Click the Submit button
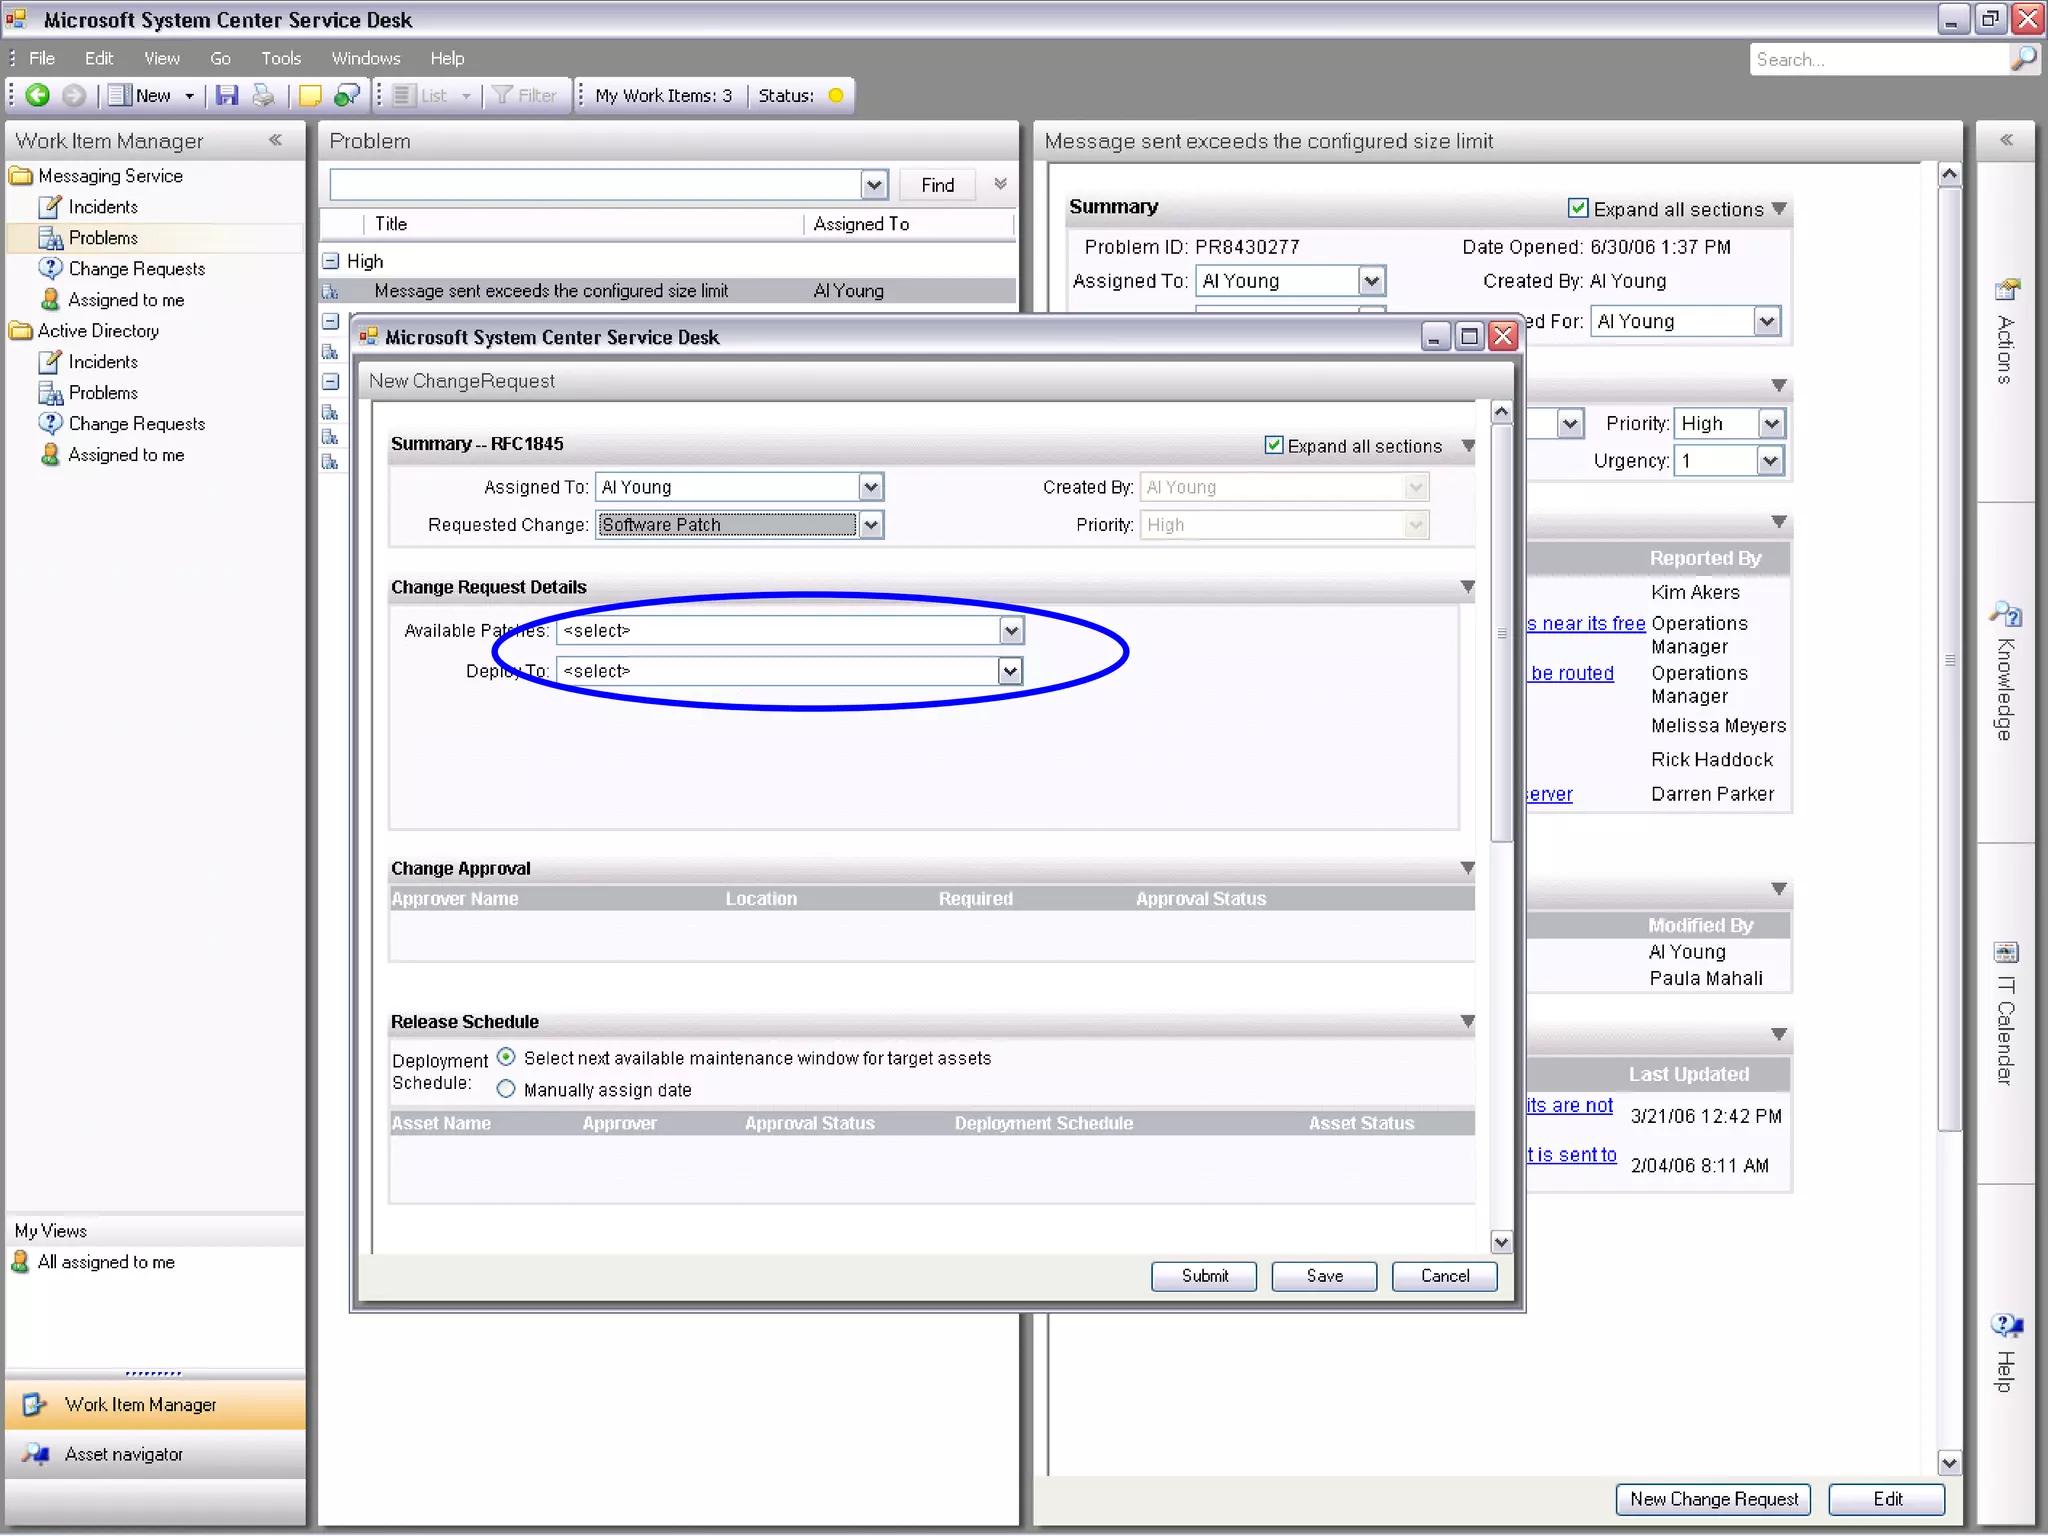The width and height of the screenshot is (2048, 1536). [1204, 1276]
